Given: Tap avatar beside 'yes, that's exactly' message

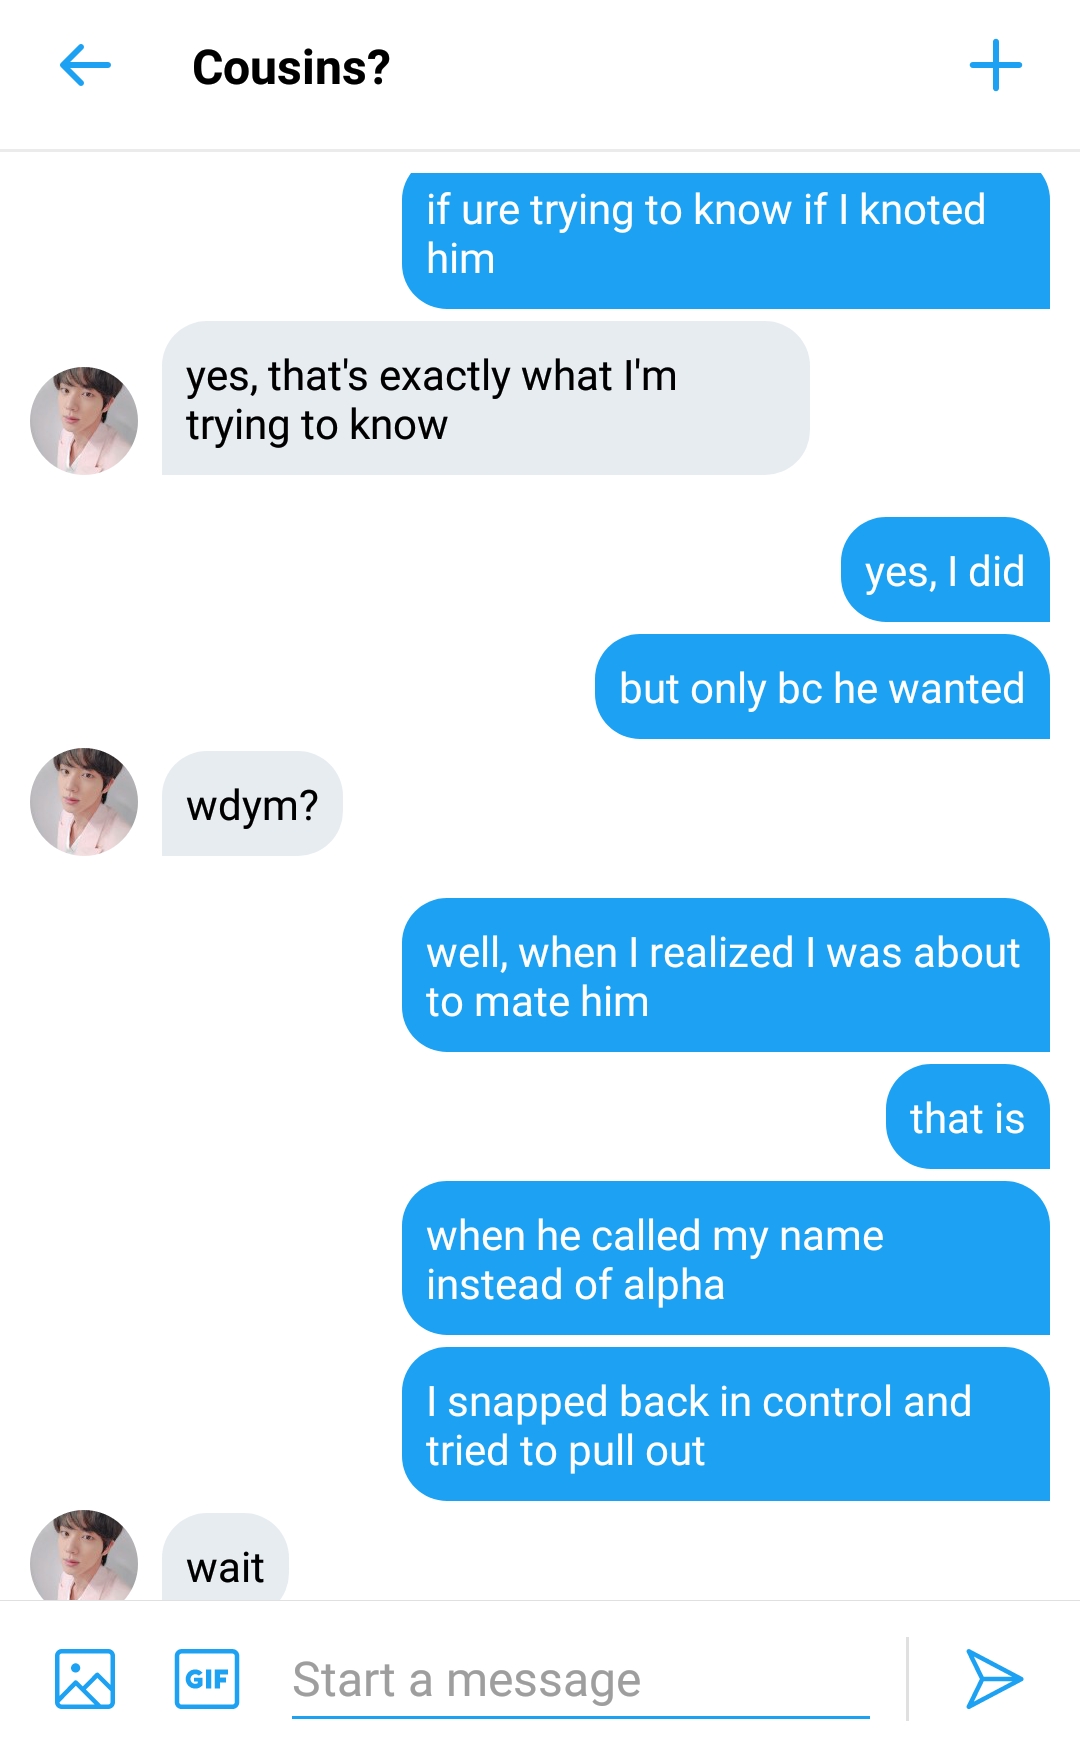Looking at the screenshot, I should pos(84,420).
